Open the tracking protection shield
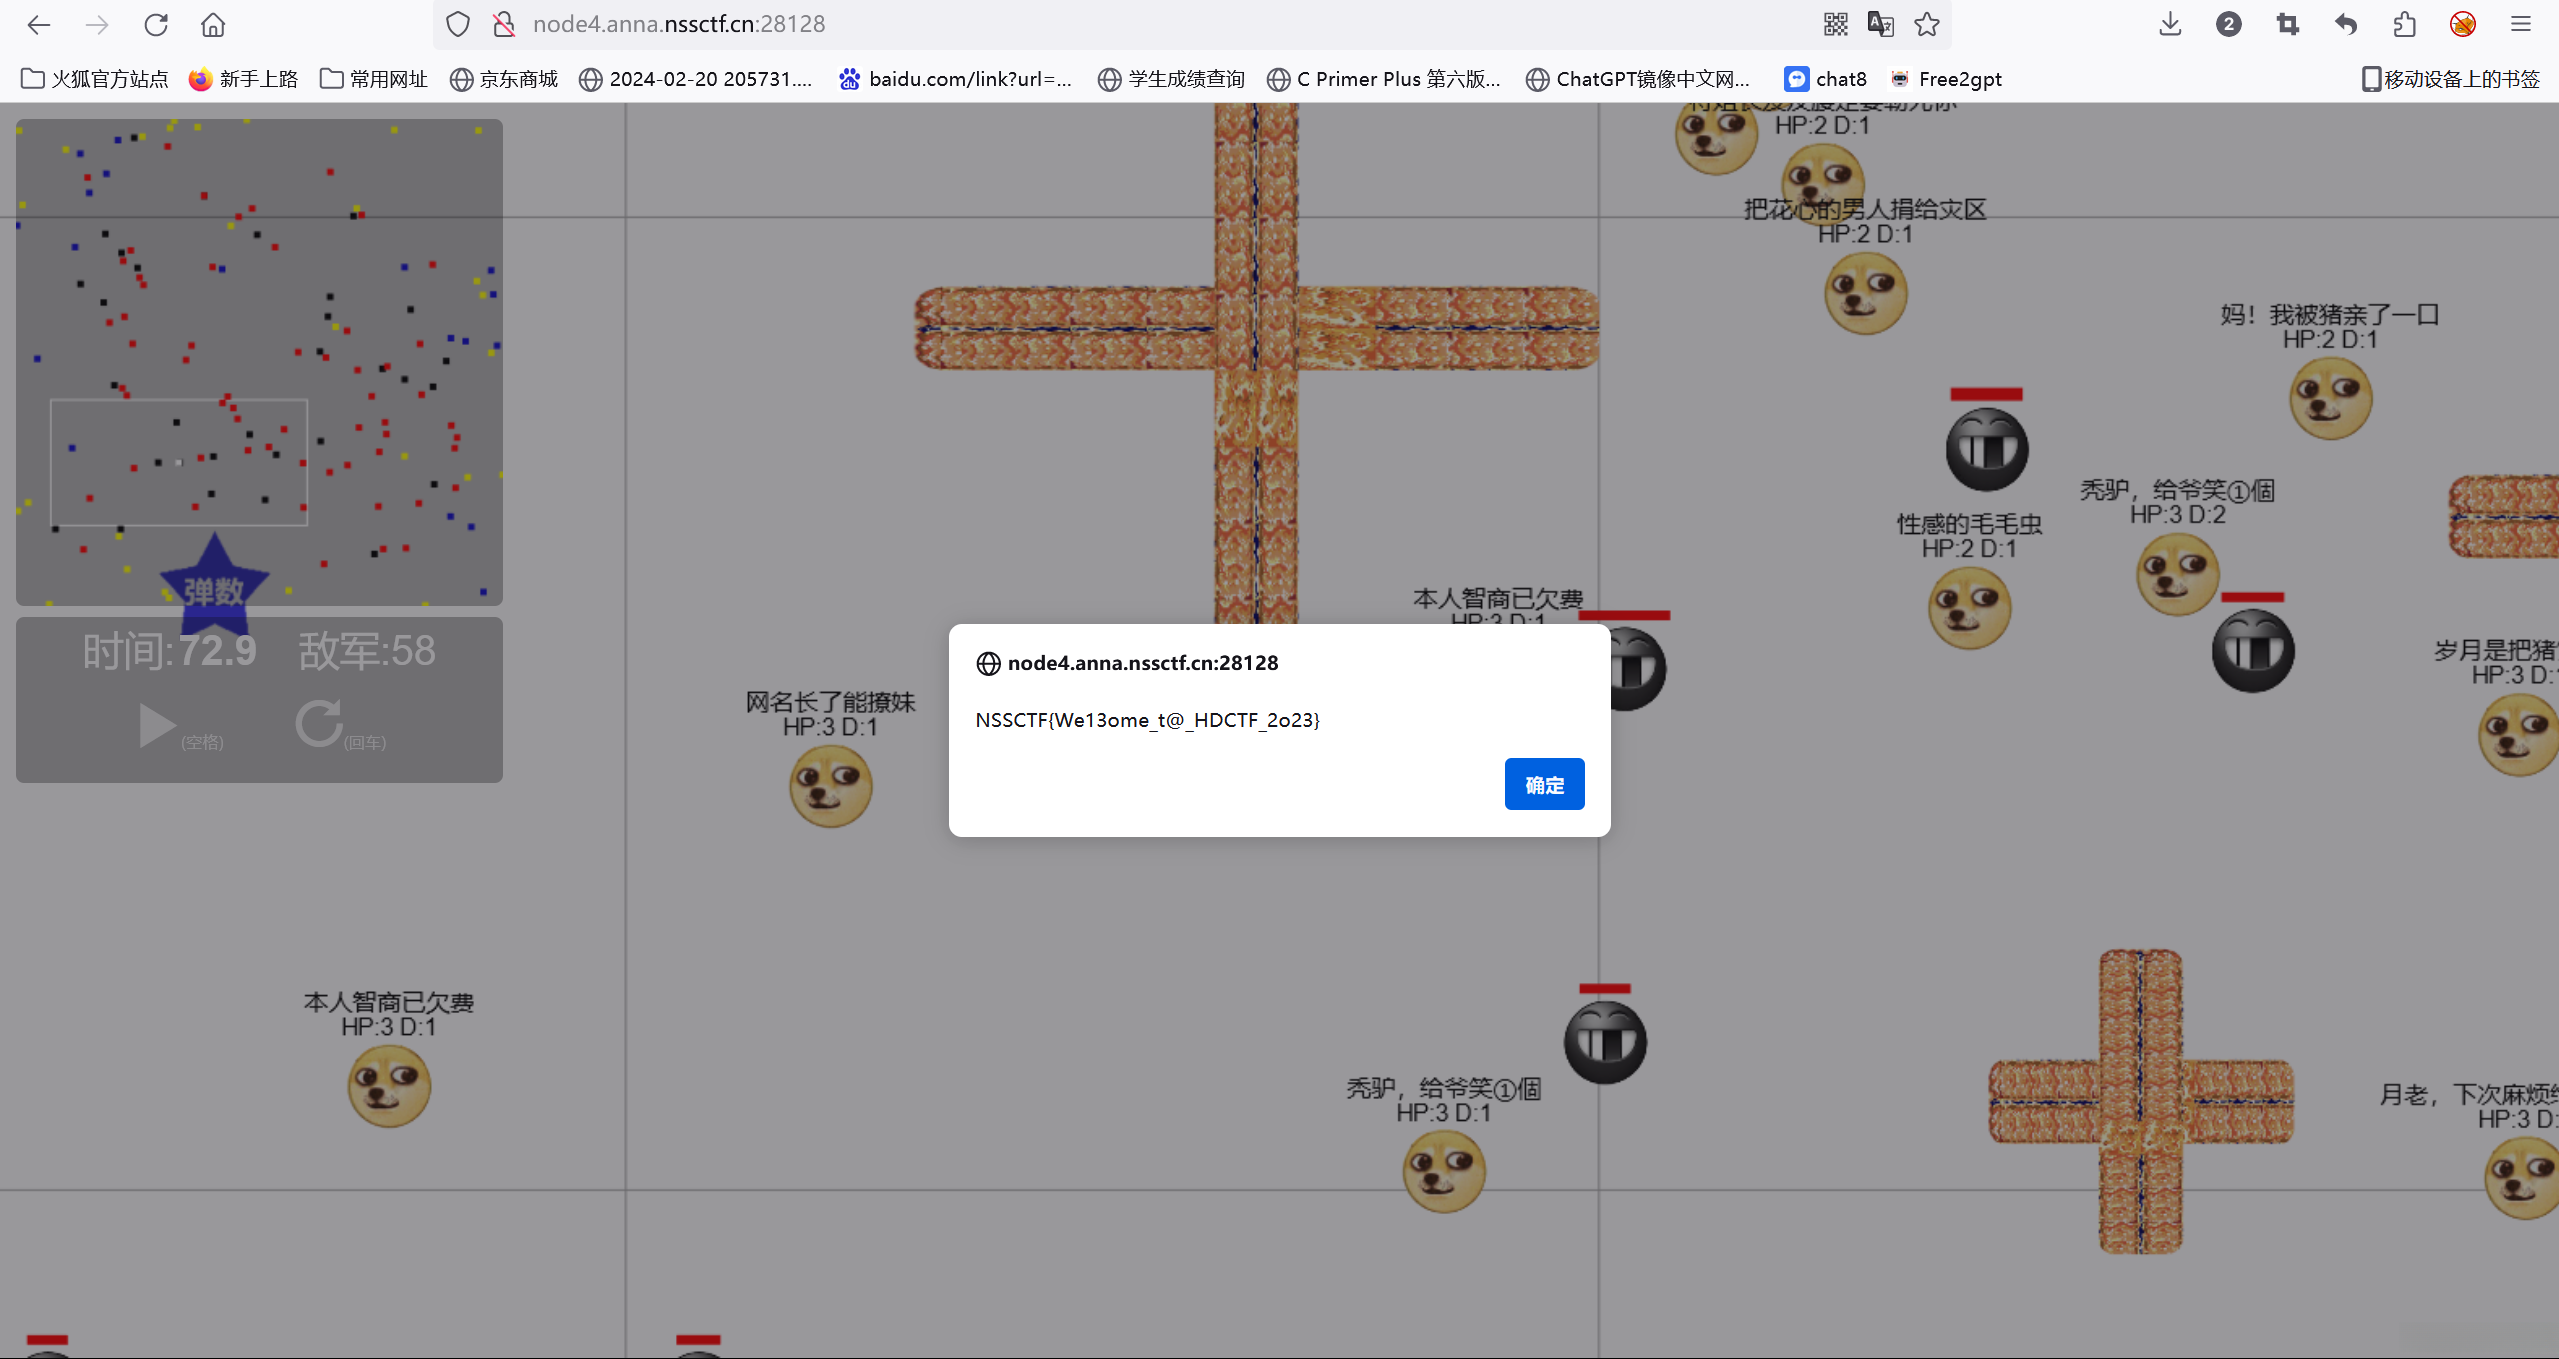The width and height of the screenshot is (2559, 1359). (x=458, y=25)
